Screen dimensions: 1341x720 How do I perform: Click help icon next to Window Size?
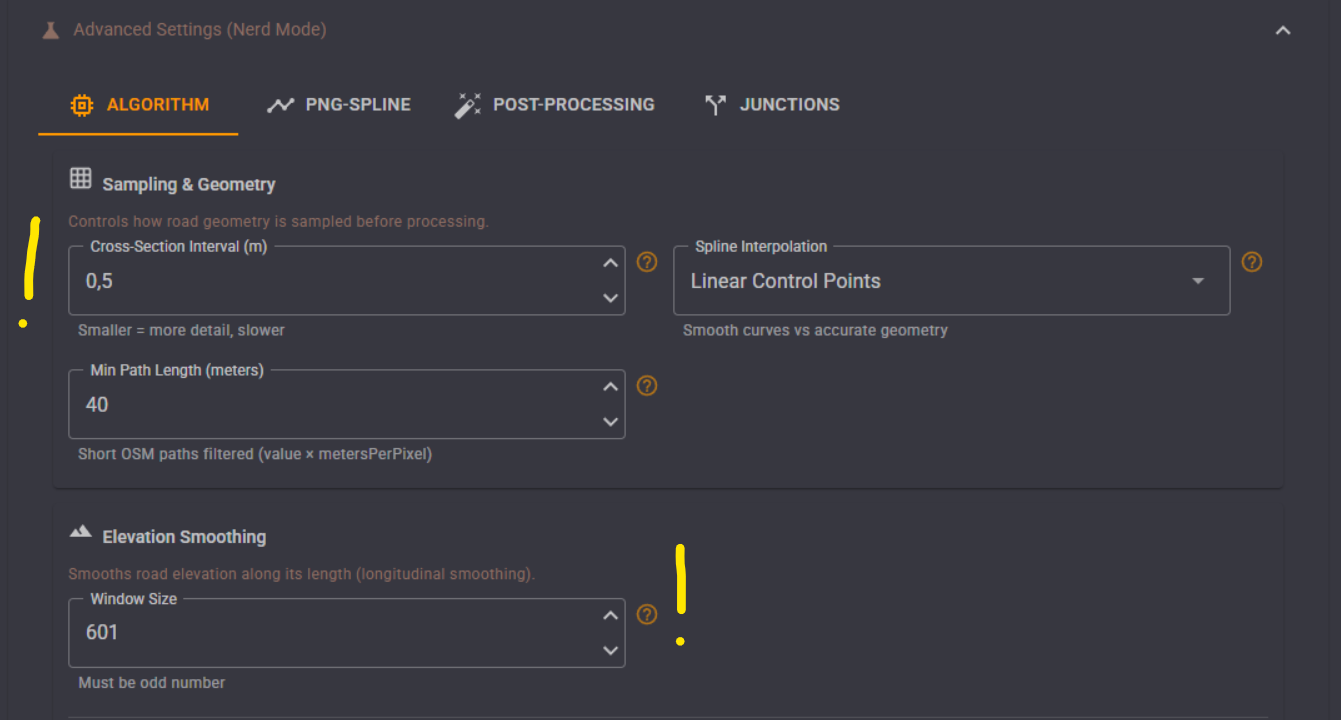click(647, 614)
